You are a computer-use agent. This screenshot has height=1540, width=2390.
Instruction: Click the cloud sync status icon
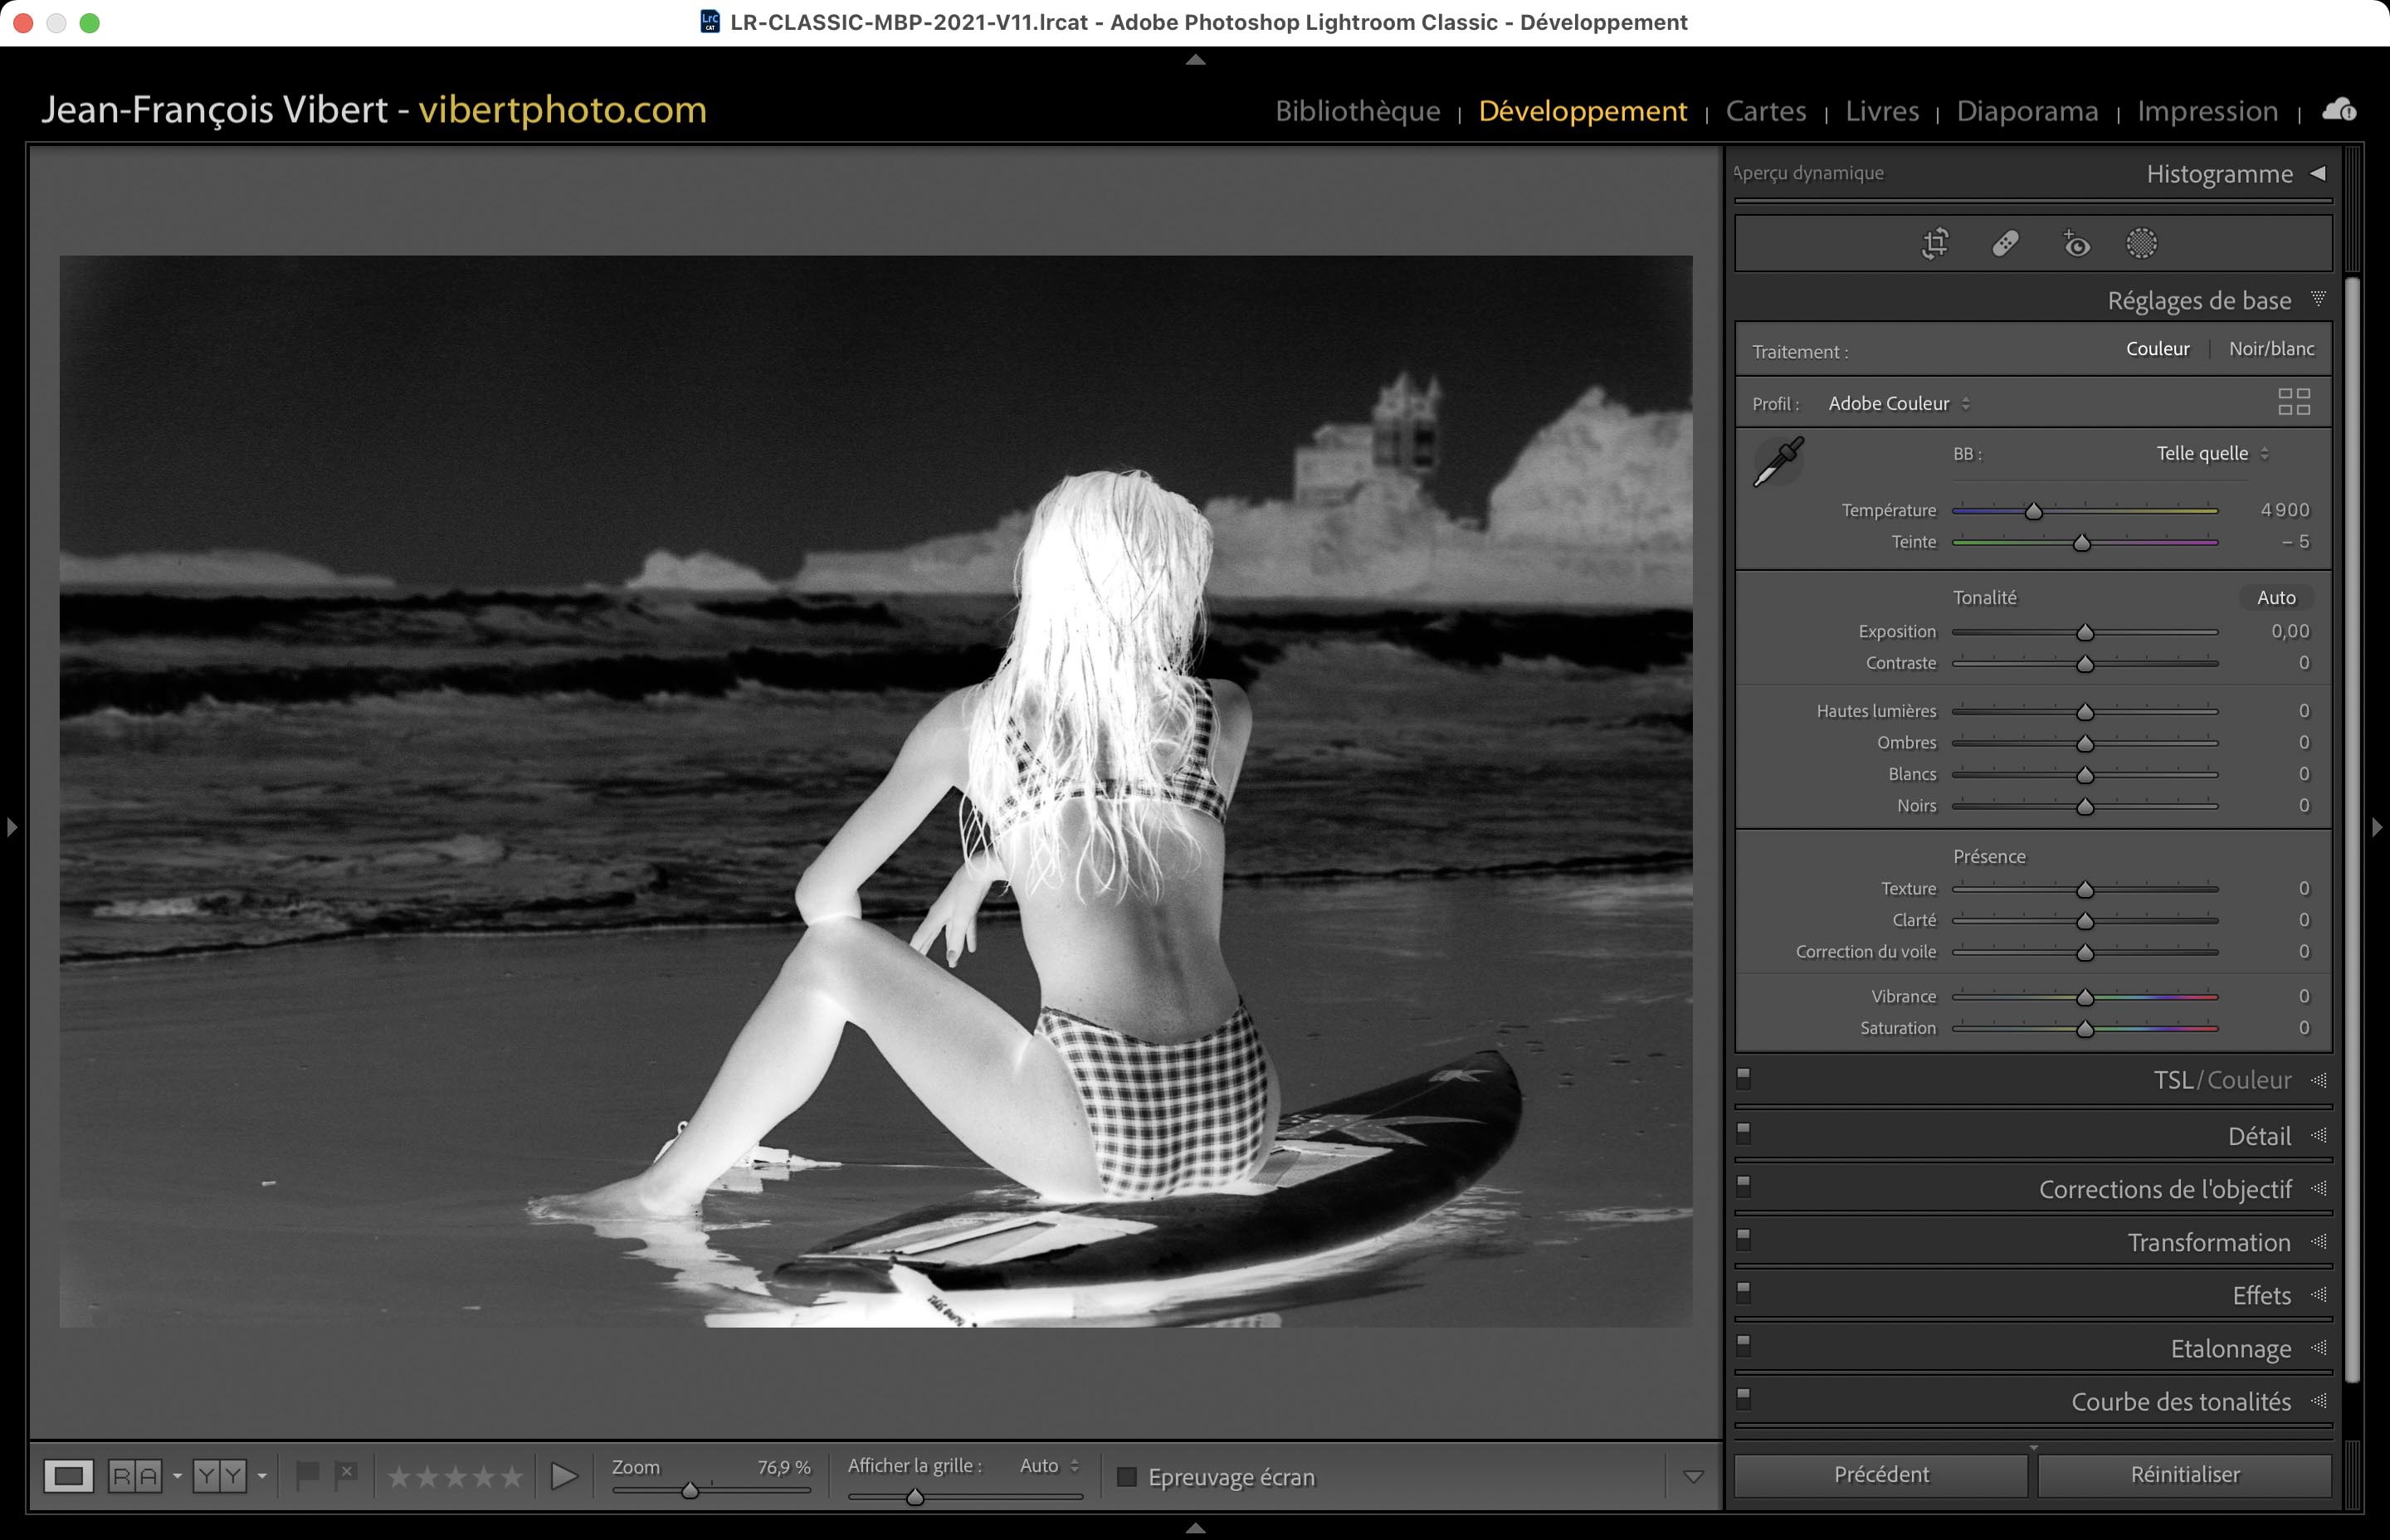click(x=2339, y=110)
